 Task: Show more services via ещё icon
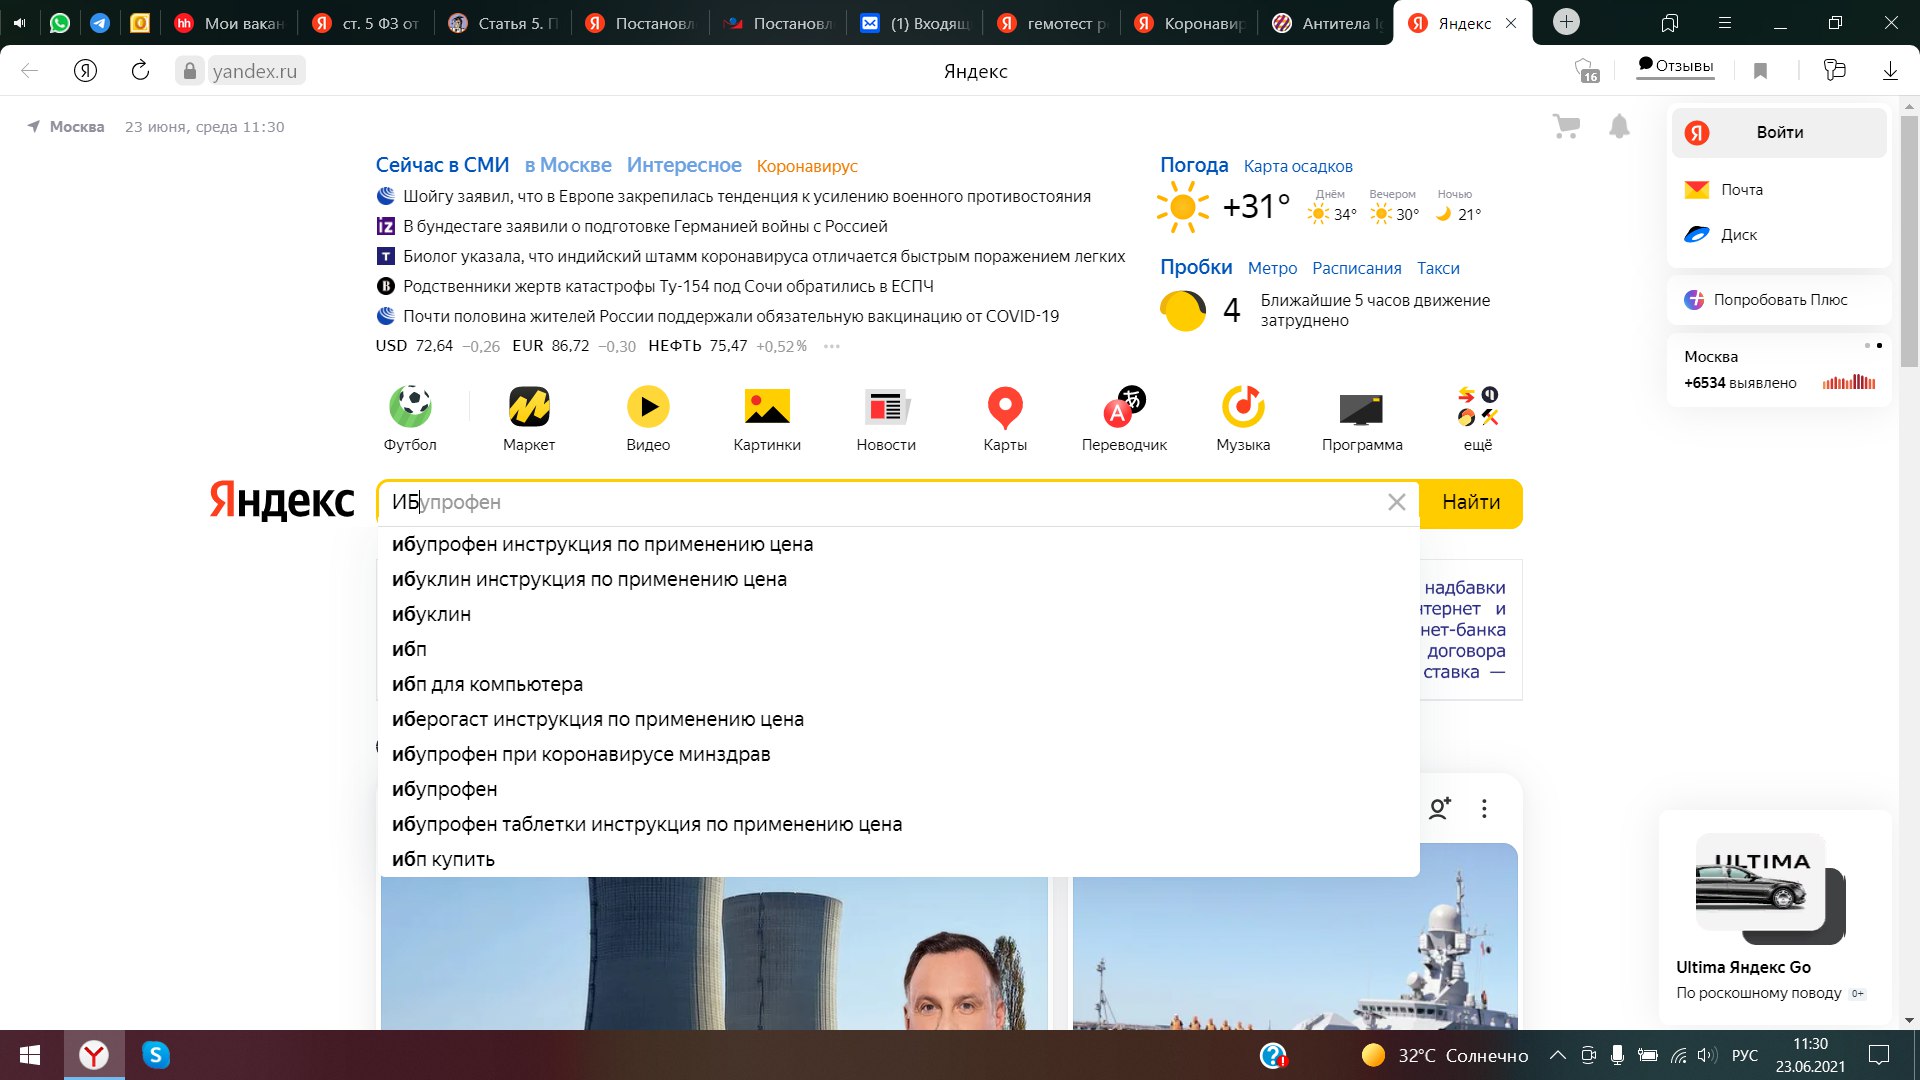pyautogui.click(x=1478, y=418)
